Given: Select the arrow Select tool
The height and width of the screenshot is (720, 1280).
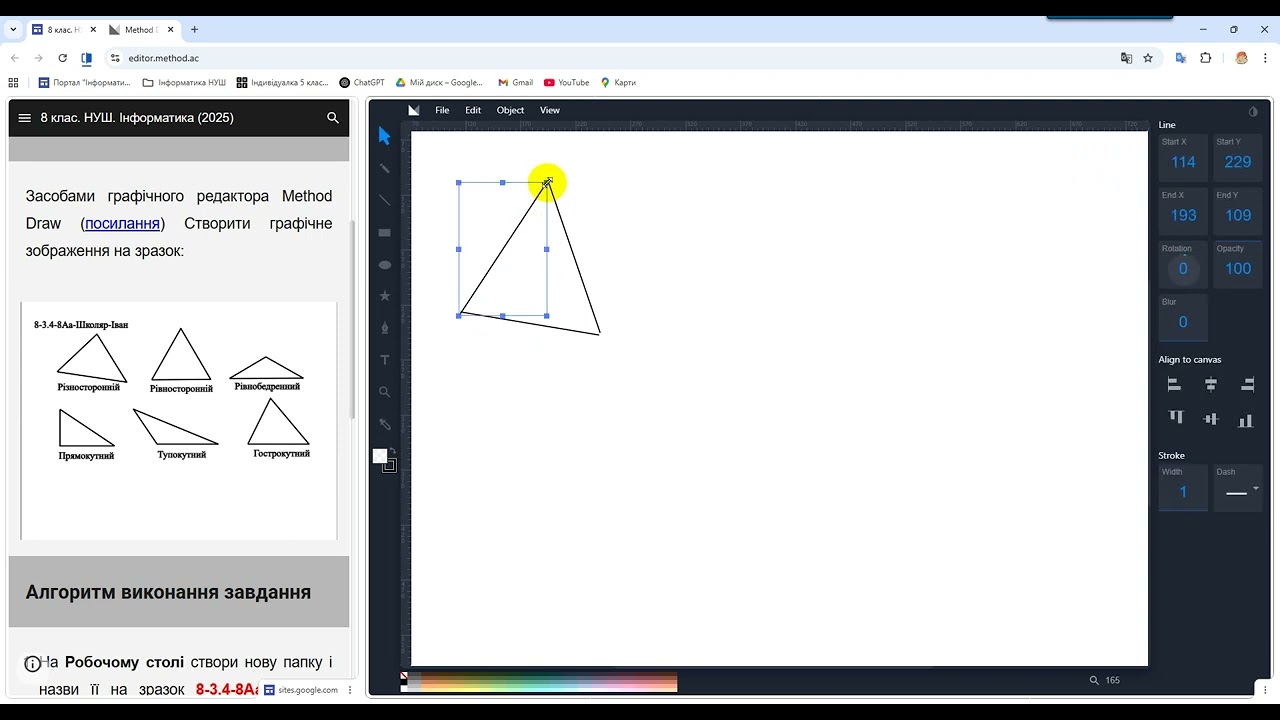Looking at the screenshot, I should 385,136.
